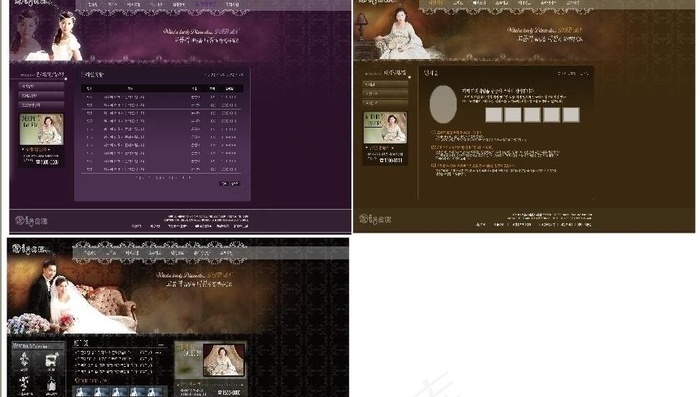Open seated bride gallery thumbnail in black template
This screenshot has width=700, height=397.
224,359
